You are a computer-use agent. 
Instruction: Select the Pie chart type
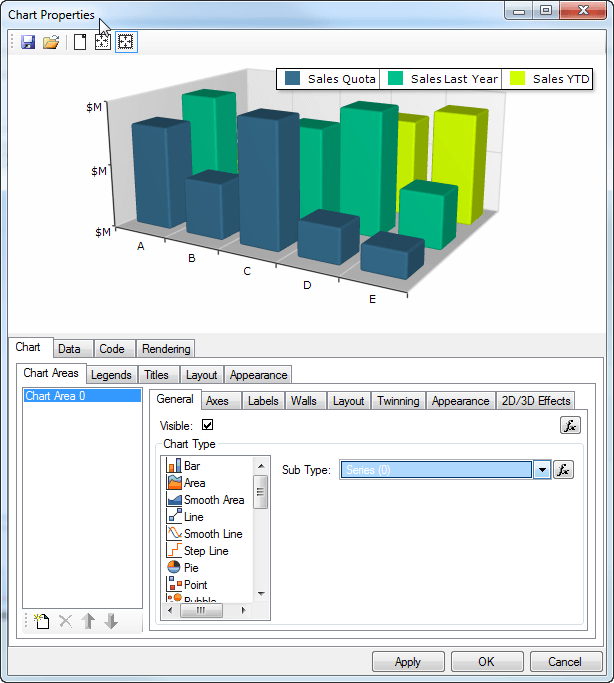click(x=190, y=567)
